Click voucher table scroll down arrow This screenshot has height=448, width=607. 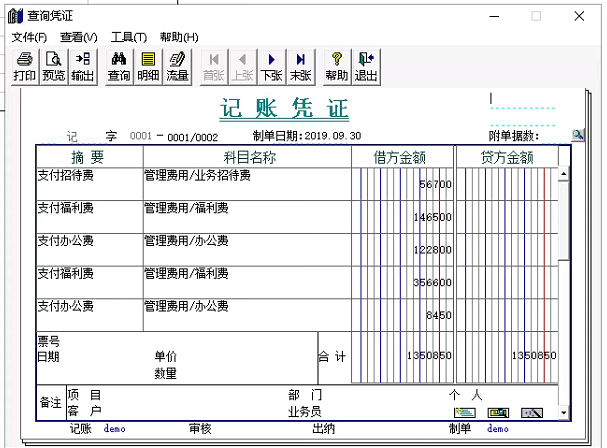pos(564,413)
